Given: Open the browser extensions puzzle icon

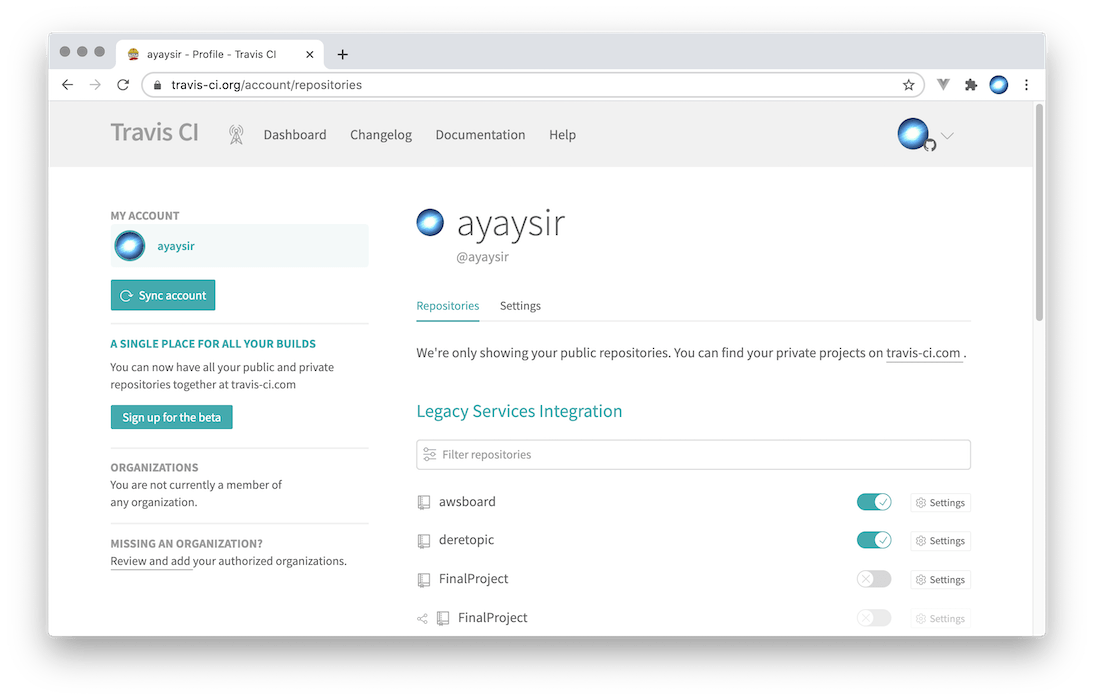Looking at the screenshot, I should coord(970,85).
